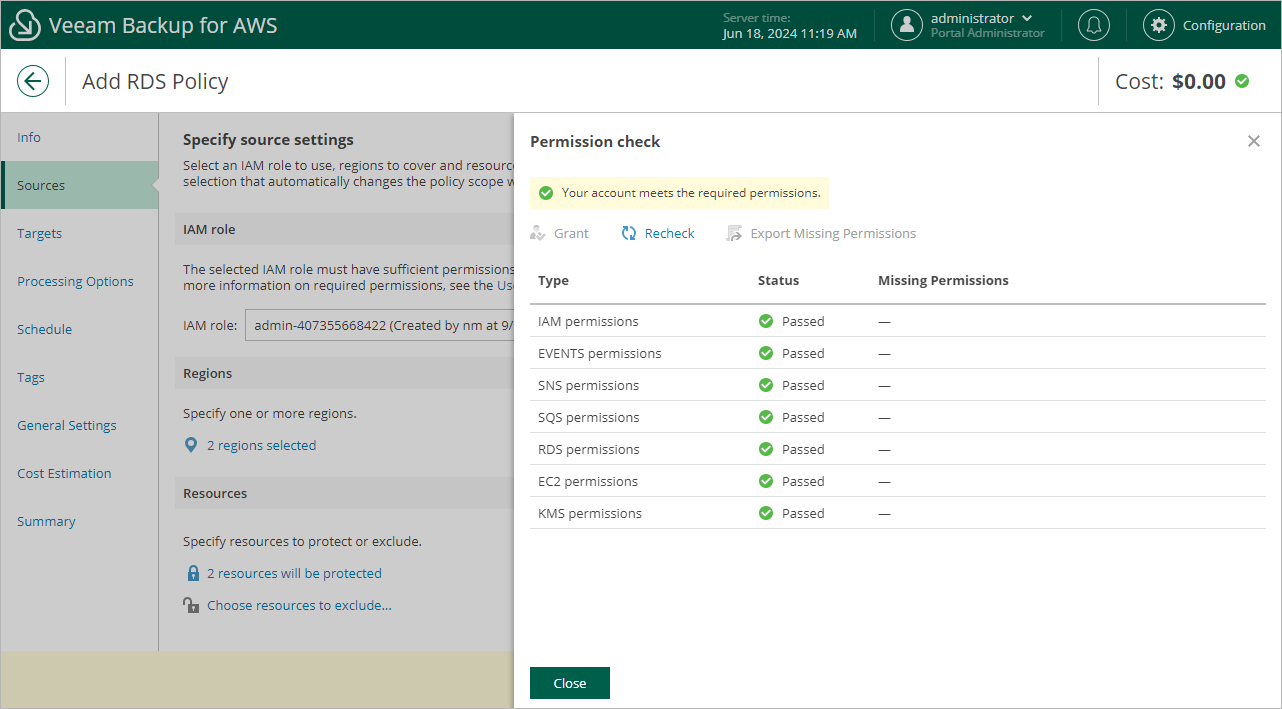Screen dimensions: 1282x709
Task: Click the Recheck link
Action: coord(669,233)
